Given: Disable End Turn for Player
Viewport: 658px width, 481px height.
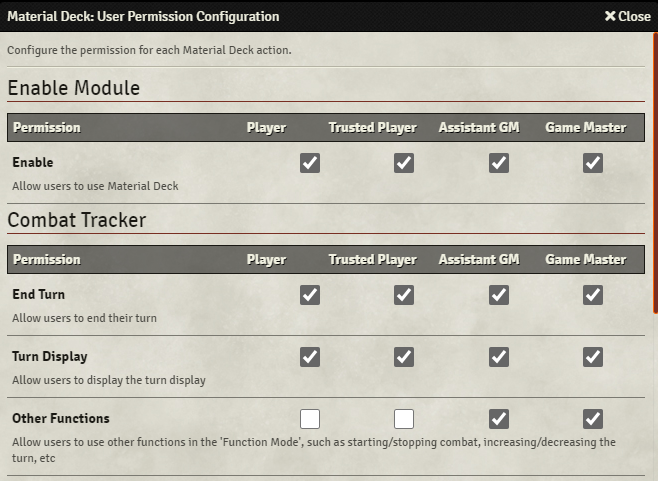Looking at the screenshot, I should (x=310, y=295).
